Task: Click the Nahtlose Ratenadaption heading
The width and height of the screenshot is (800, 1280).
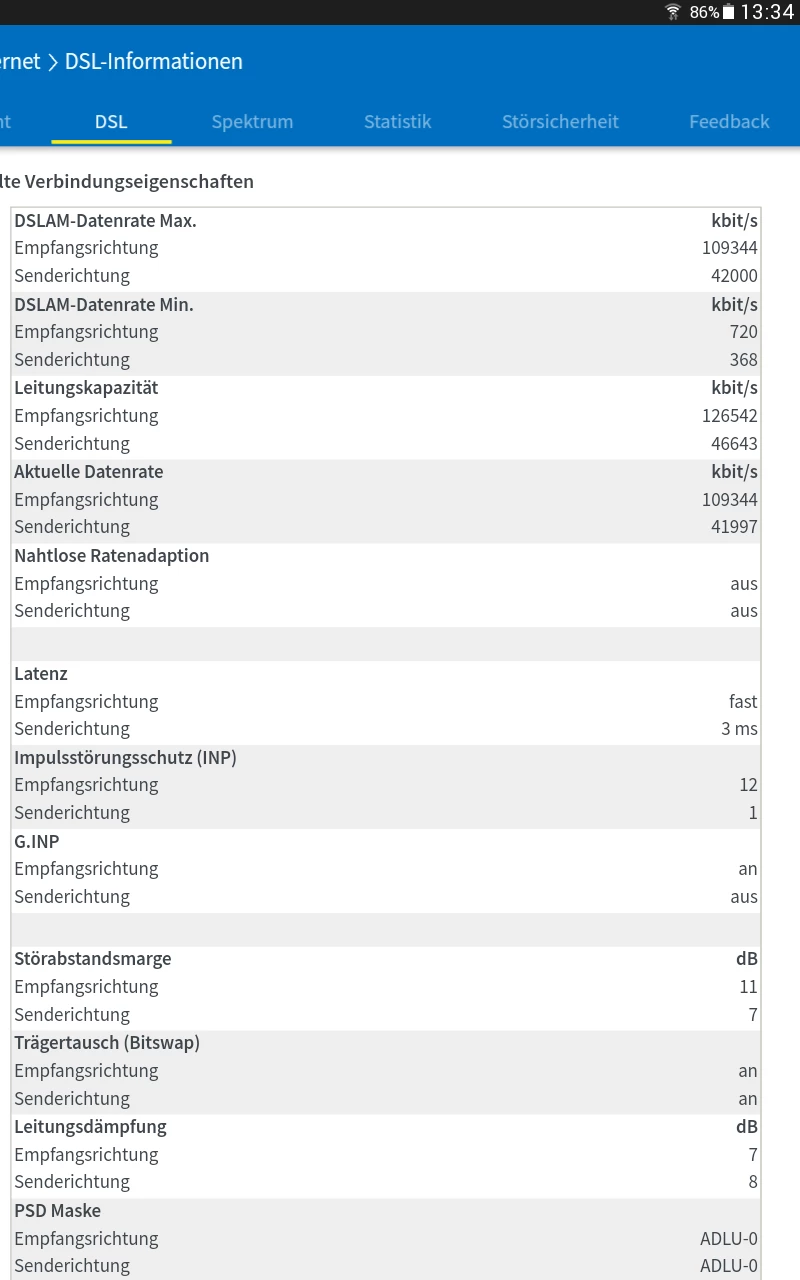Action: point(111,556)
